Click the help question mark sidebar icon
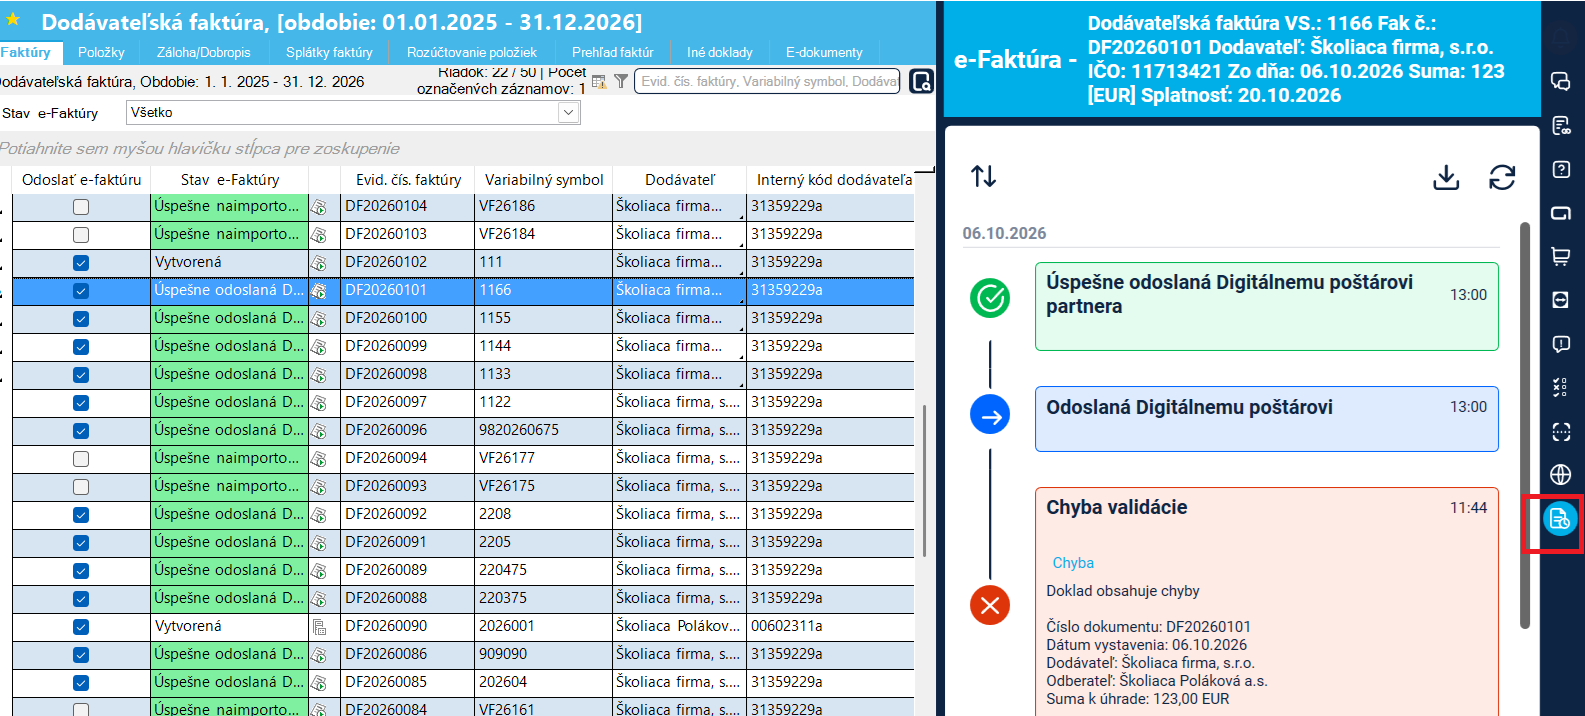The width and height of the screenshot is (1585, 716). 1561,169
